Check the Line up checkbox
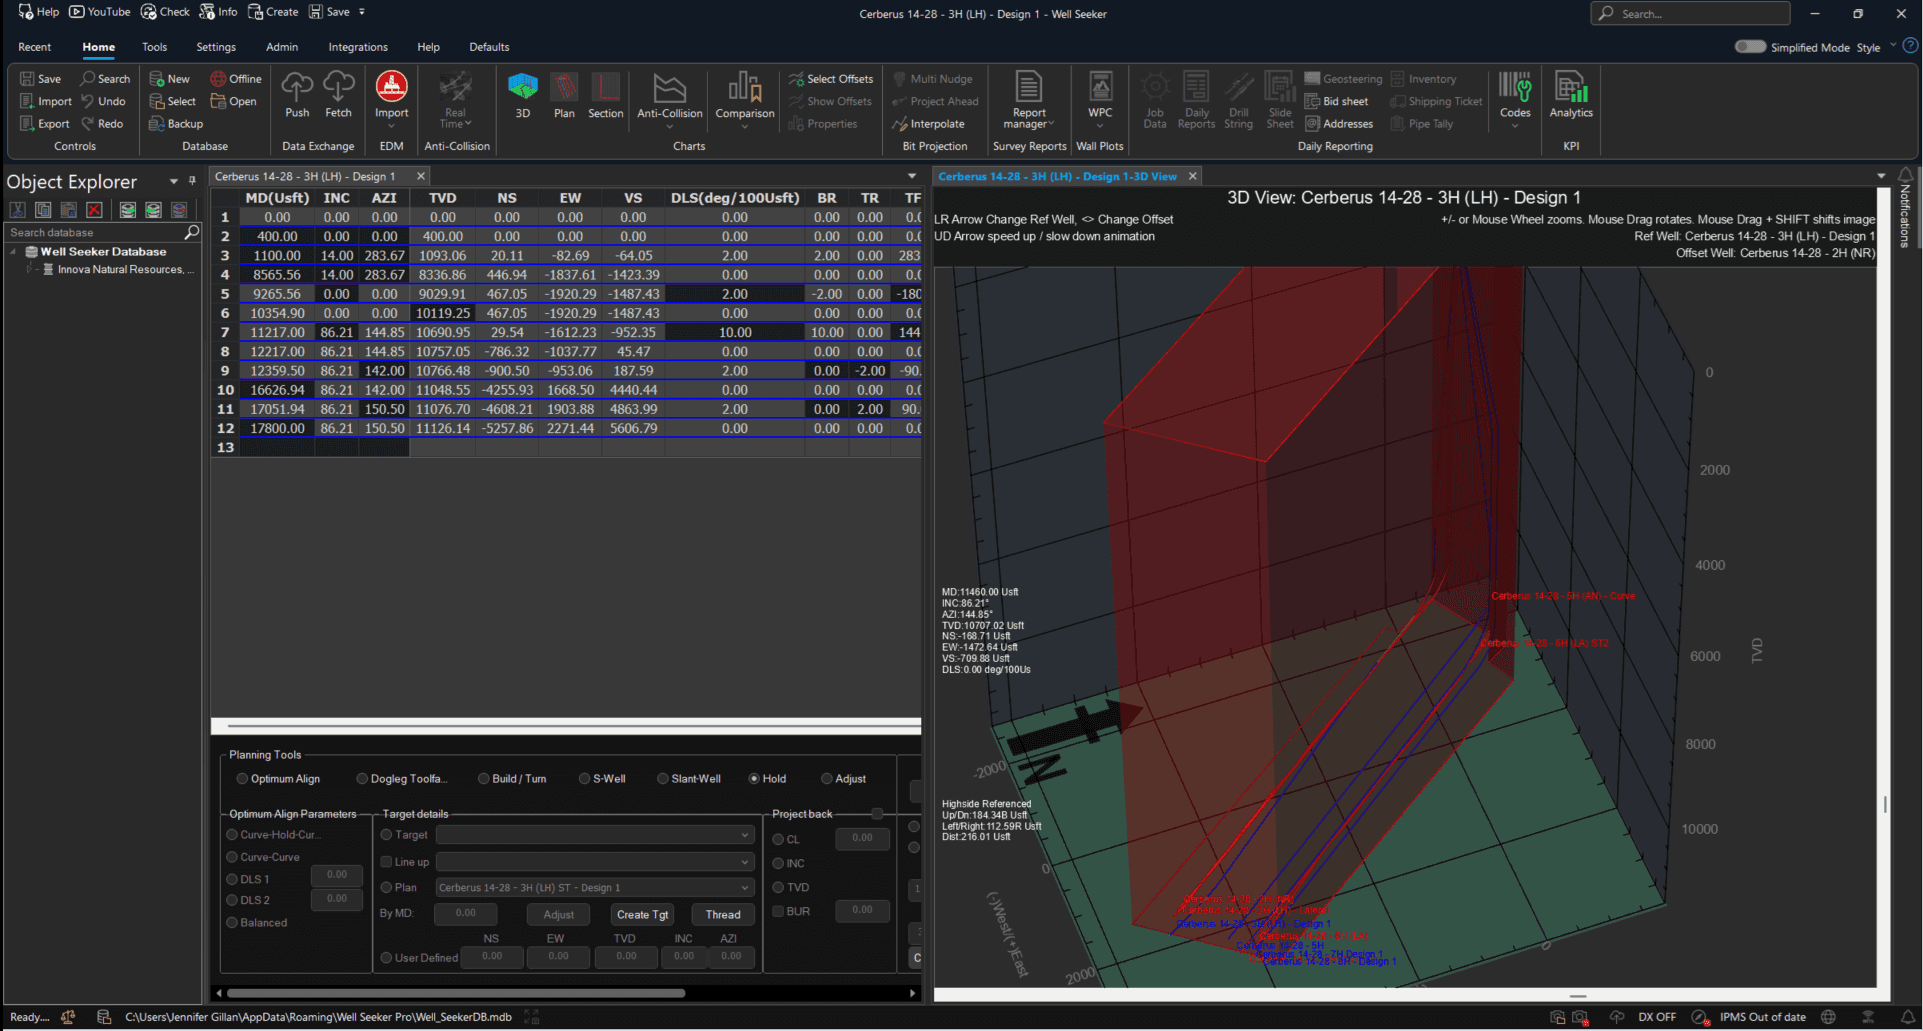This screenshot has height=1031, width=1923. click(386, 862)
